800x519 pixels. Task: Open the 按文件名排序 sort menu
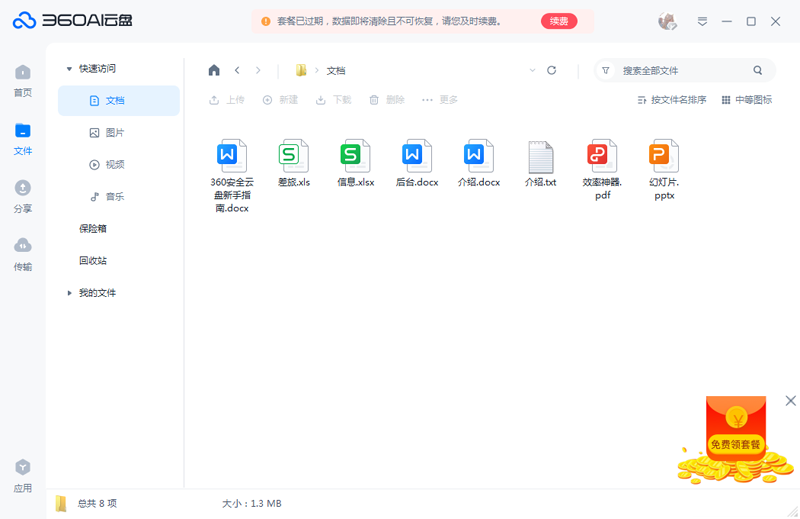672,100
